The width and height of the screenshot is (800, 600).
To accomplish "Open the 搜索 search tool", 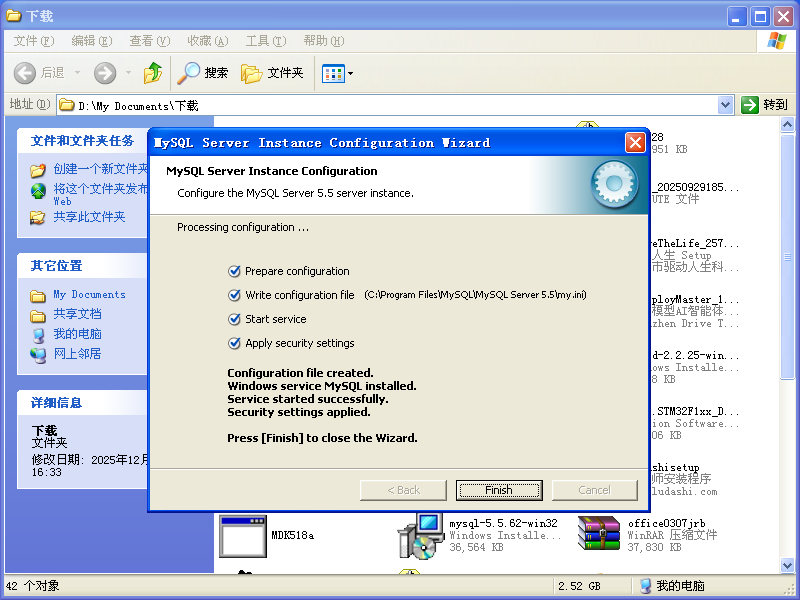I will click(x=203, y=73).
